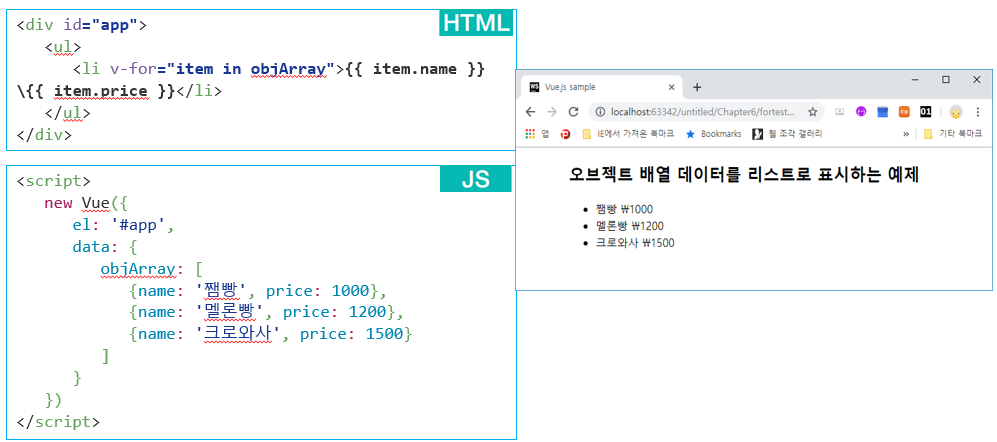Image resolution: width=997 pixels, height=442 pixels.
Task: Click the '오브젝트 배열 데이터를 리스트로 표시하는 예제' heading
Action: coord(745,176)
